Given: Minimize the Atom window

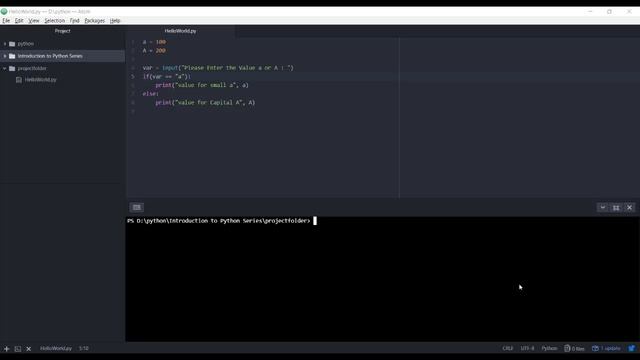Looking at the screenshot, I should 590,11.
